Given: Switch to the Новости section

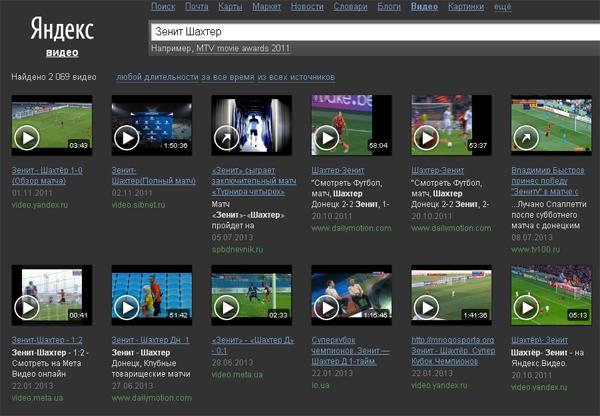Looking at the screenshot, I should coord(306,6).
